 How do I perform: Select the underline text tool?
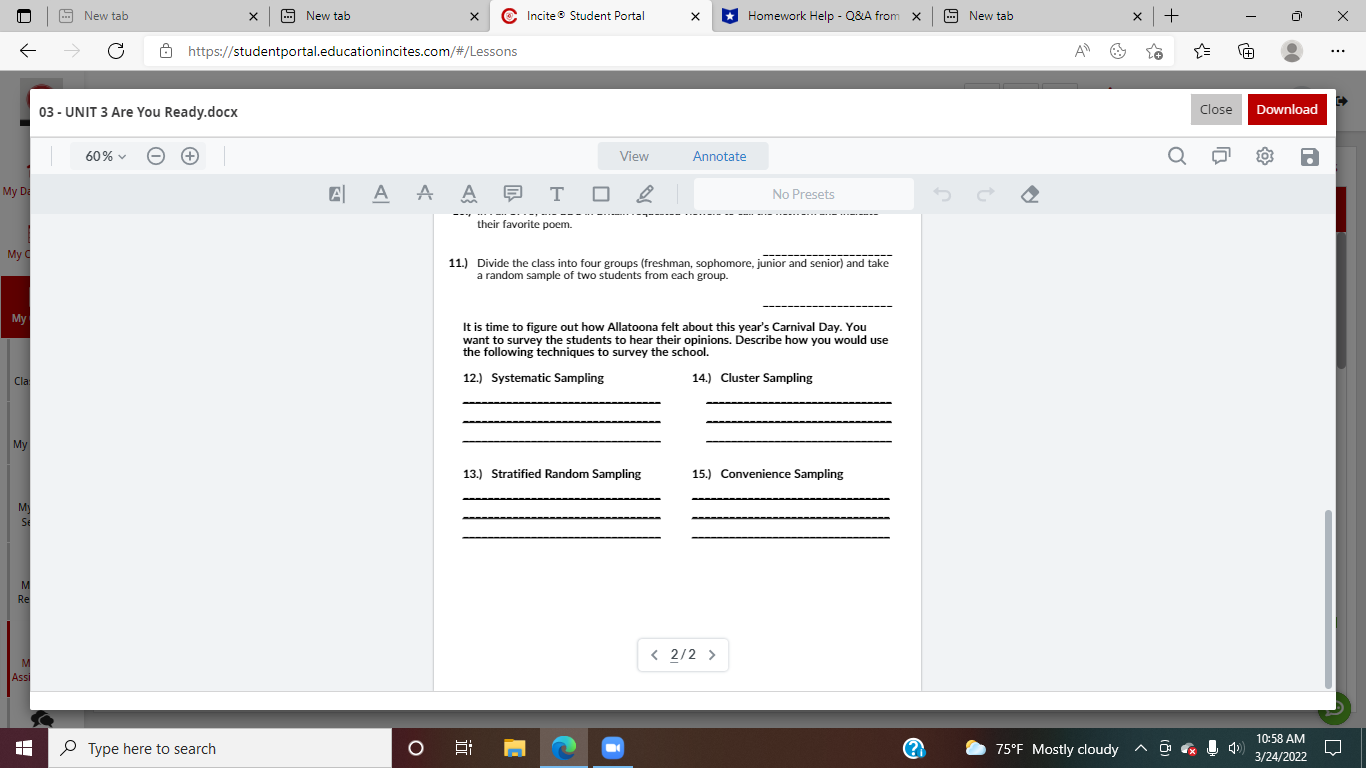pos(381,193)
